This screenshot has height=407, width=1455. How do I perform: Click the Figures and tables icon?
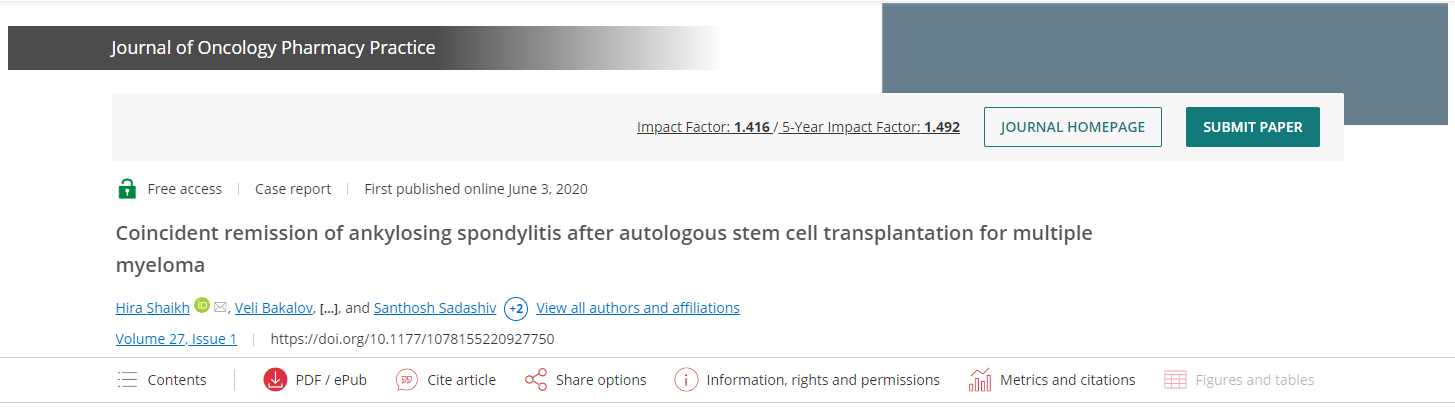pos(1176,380)
